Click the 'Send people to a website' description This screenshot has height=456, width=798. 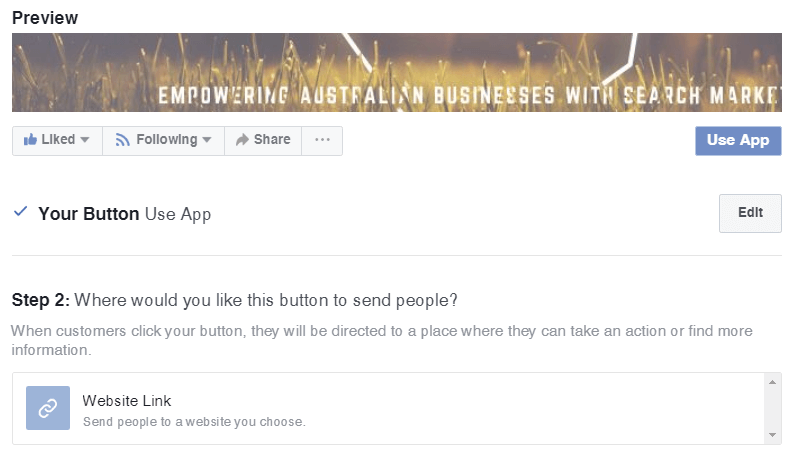pyautogui.click(x=194, y=422)
